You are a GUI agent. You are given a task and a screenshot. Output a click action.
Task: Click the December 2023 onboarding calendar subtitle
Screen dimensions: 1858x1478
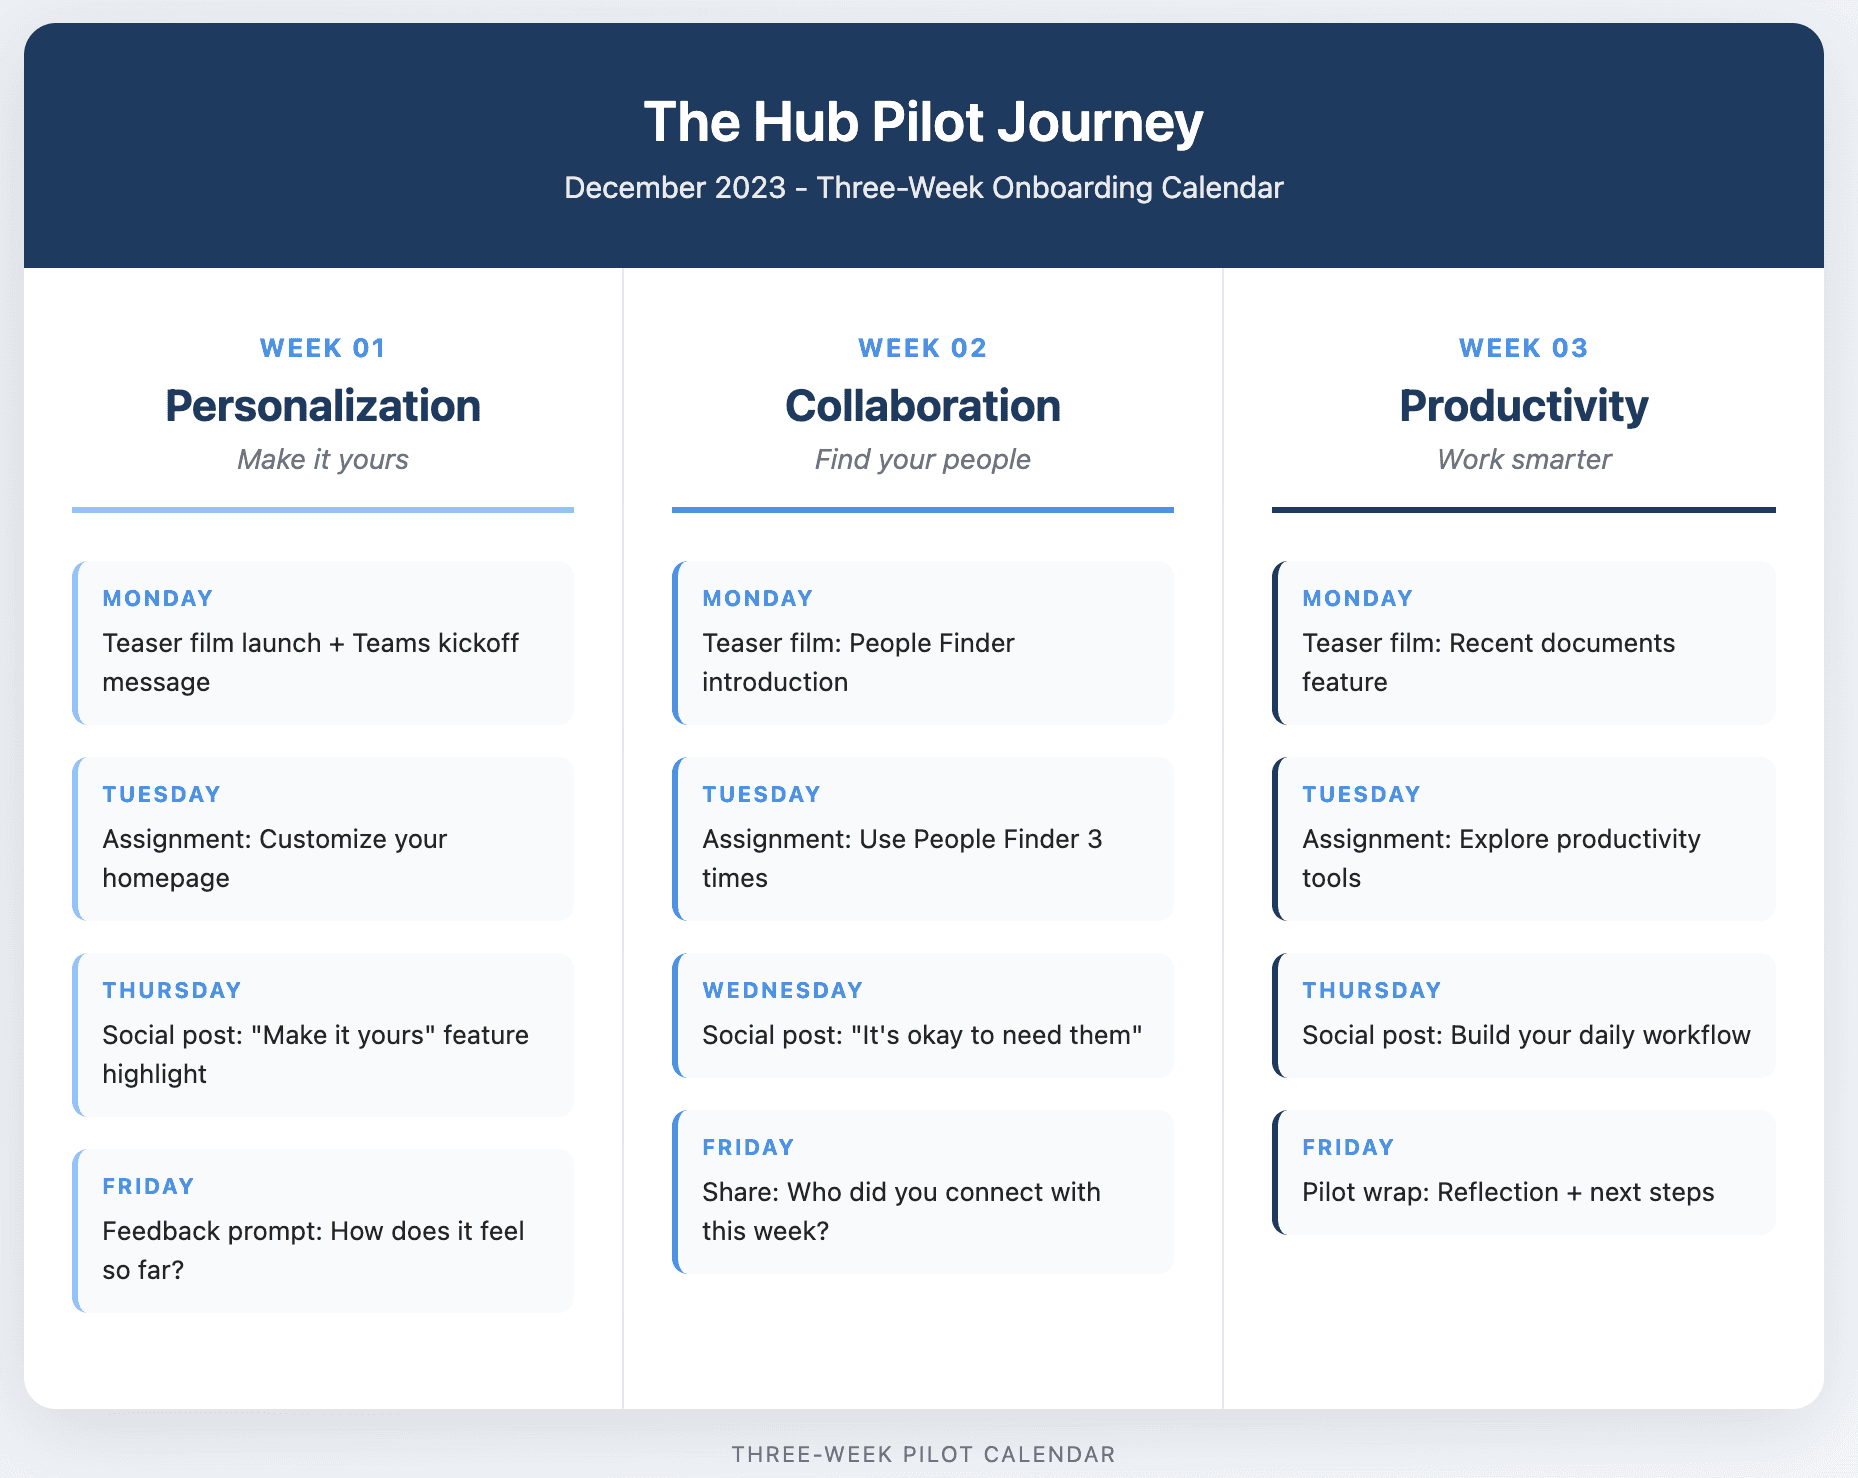click(923, 188)
